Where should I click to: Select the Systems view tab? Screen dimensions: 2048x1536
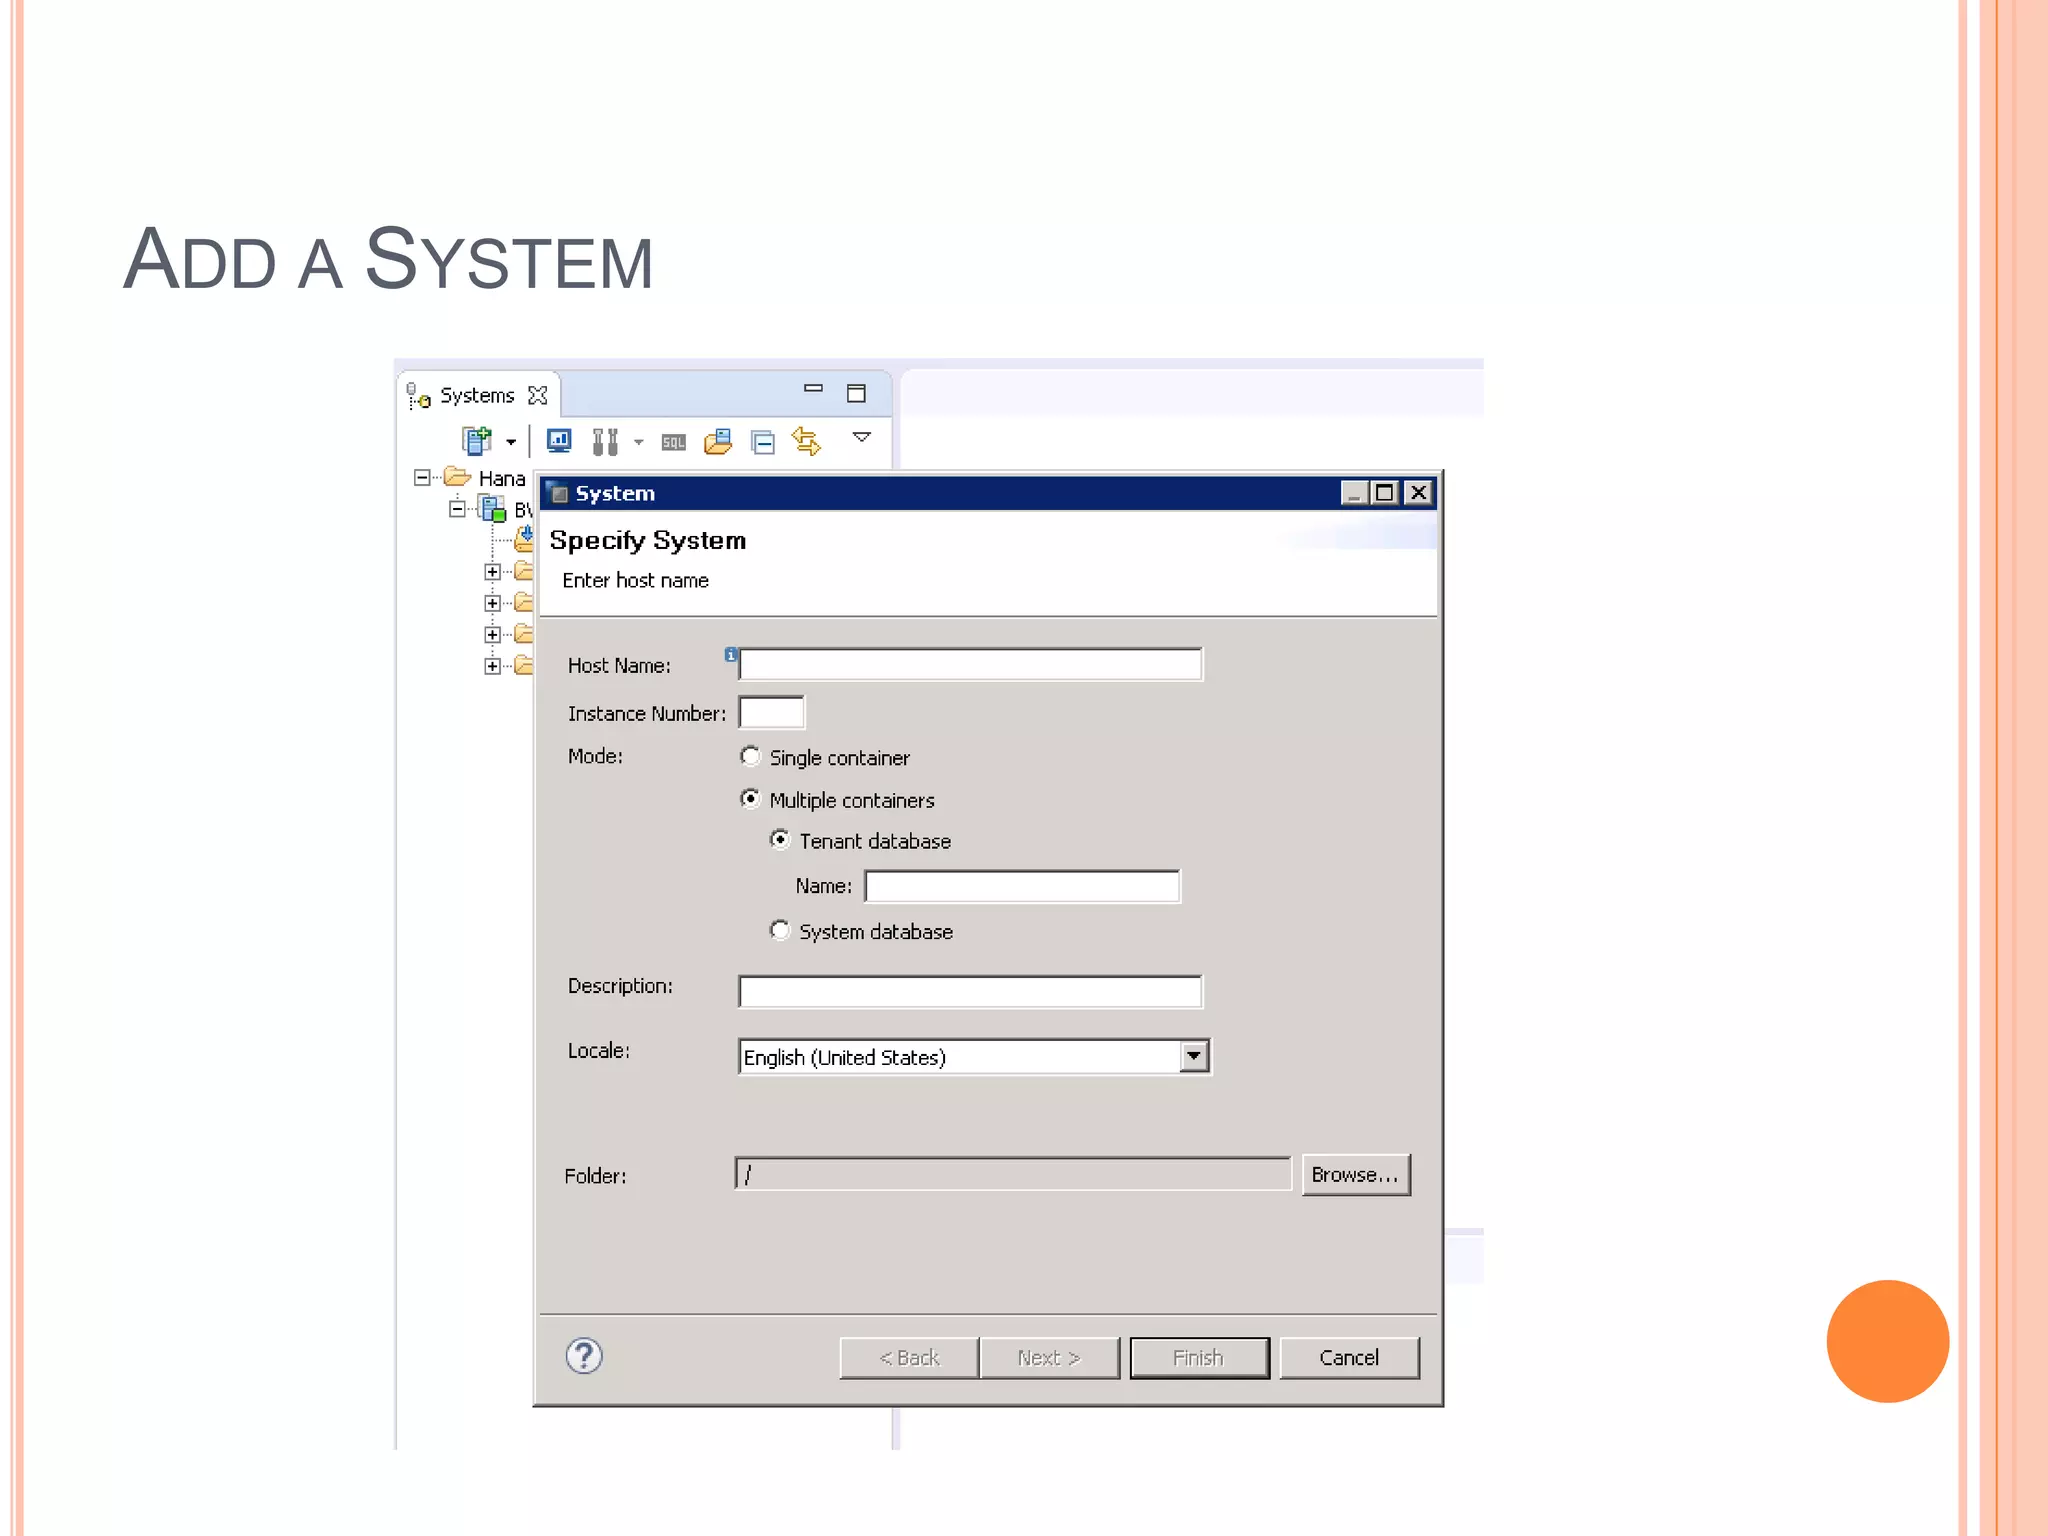click(477, 396)
